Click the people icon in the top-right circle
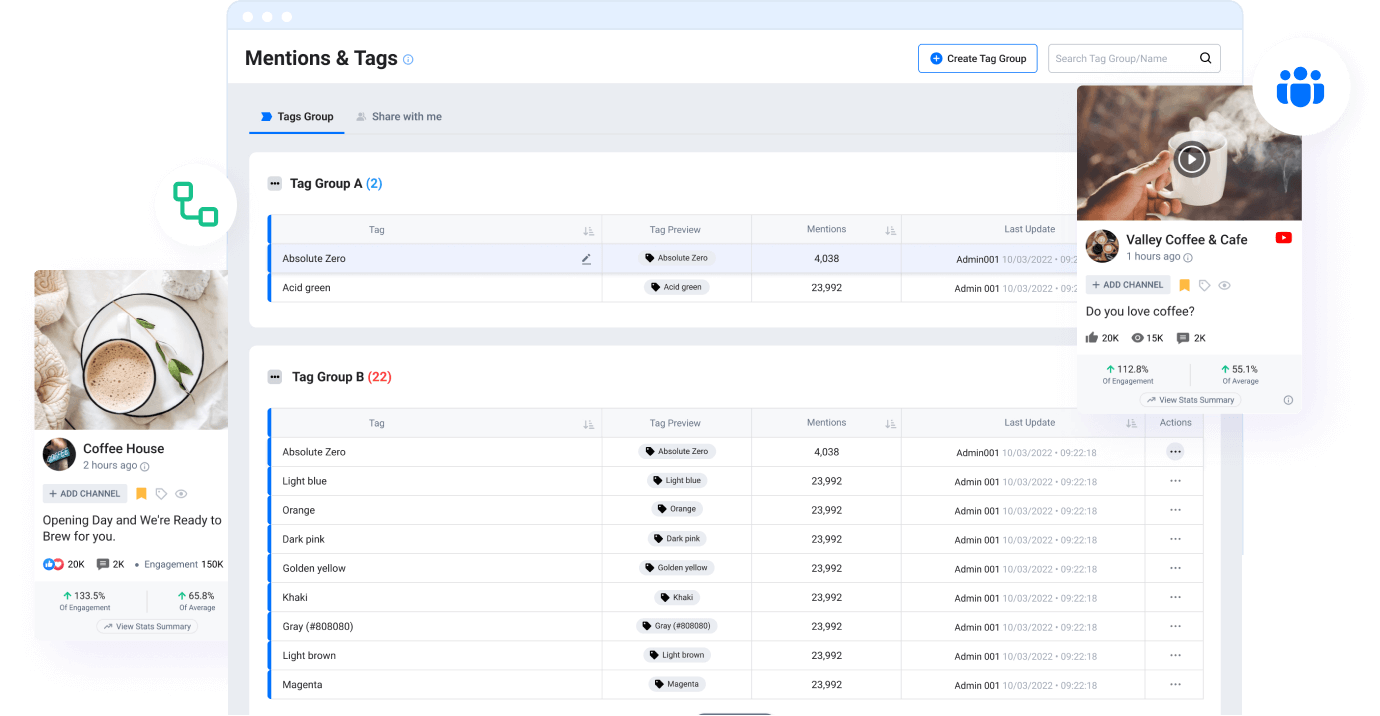Viewport: 1380px width, 716px height. coord(1300,88)
